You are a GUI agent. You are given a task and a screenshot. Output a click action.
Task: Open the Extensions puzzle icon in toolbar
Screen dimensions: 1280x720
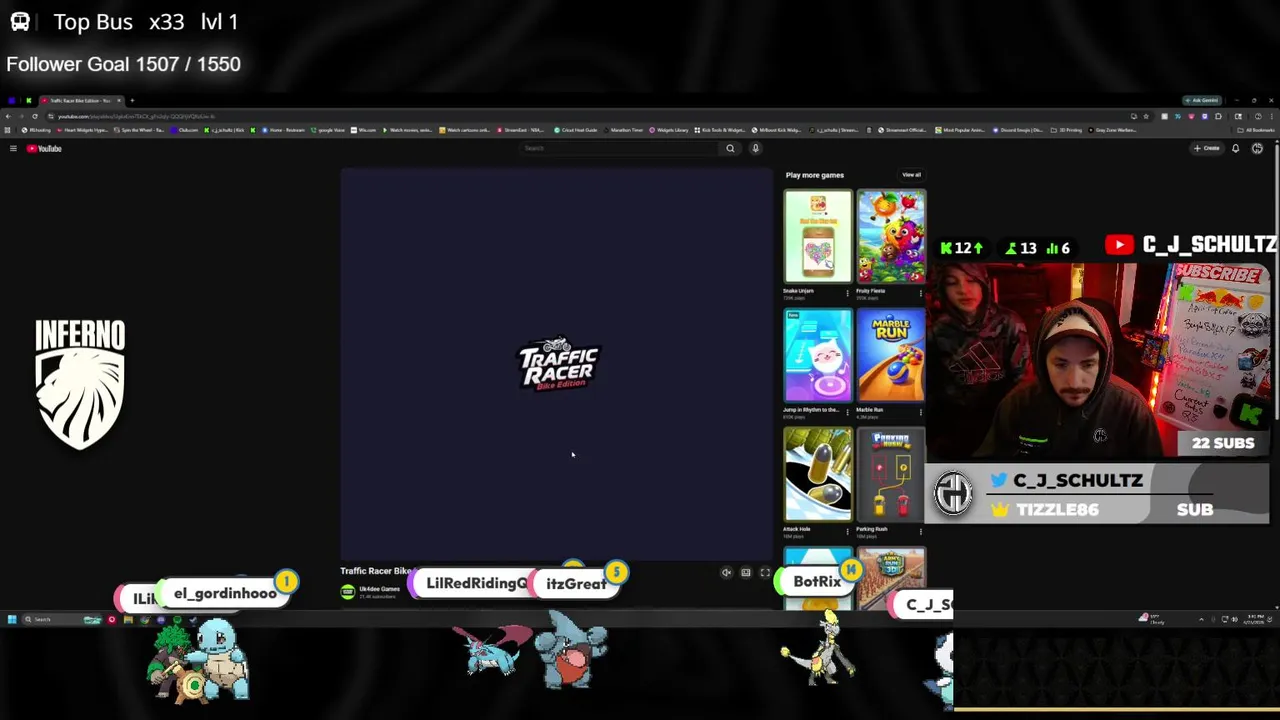coord(1218,116)
